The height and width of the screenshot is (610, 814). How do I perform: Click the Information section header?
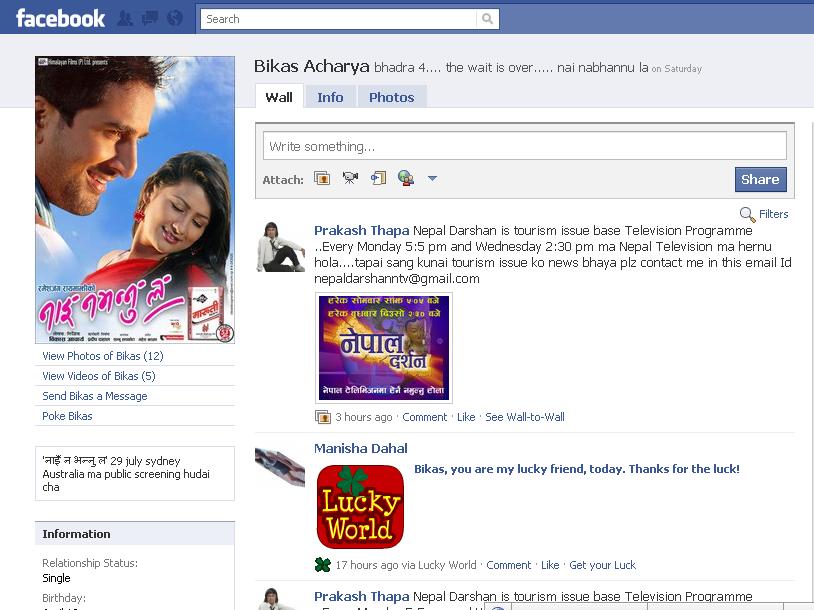135,534
